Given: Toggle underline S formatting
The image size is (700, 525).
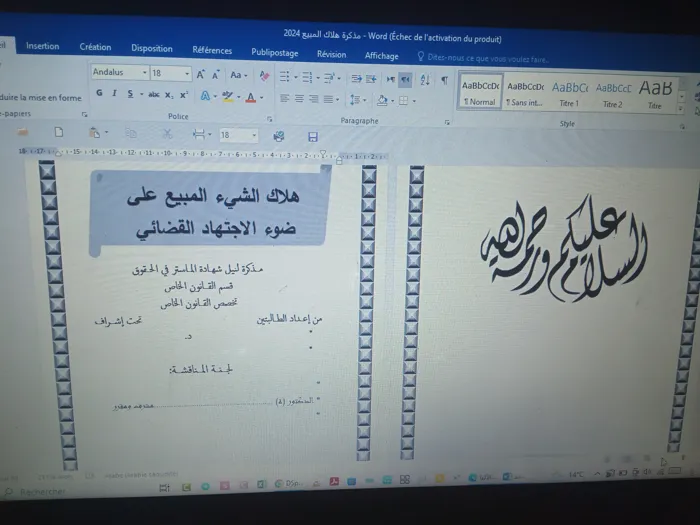Looking at the screenshot, I should (x=130, y=94).
